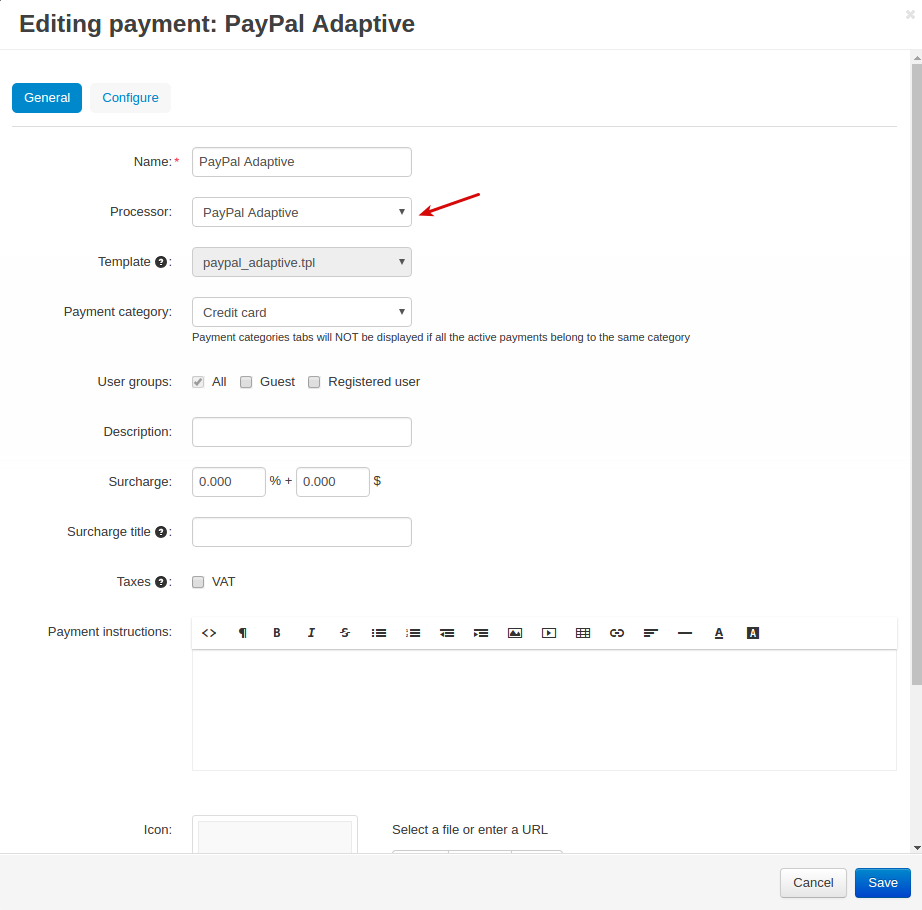This screenshot has width=922, height=910.
Task: Open font color picker in editor
Action: (x=719, y=633)
